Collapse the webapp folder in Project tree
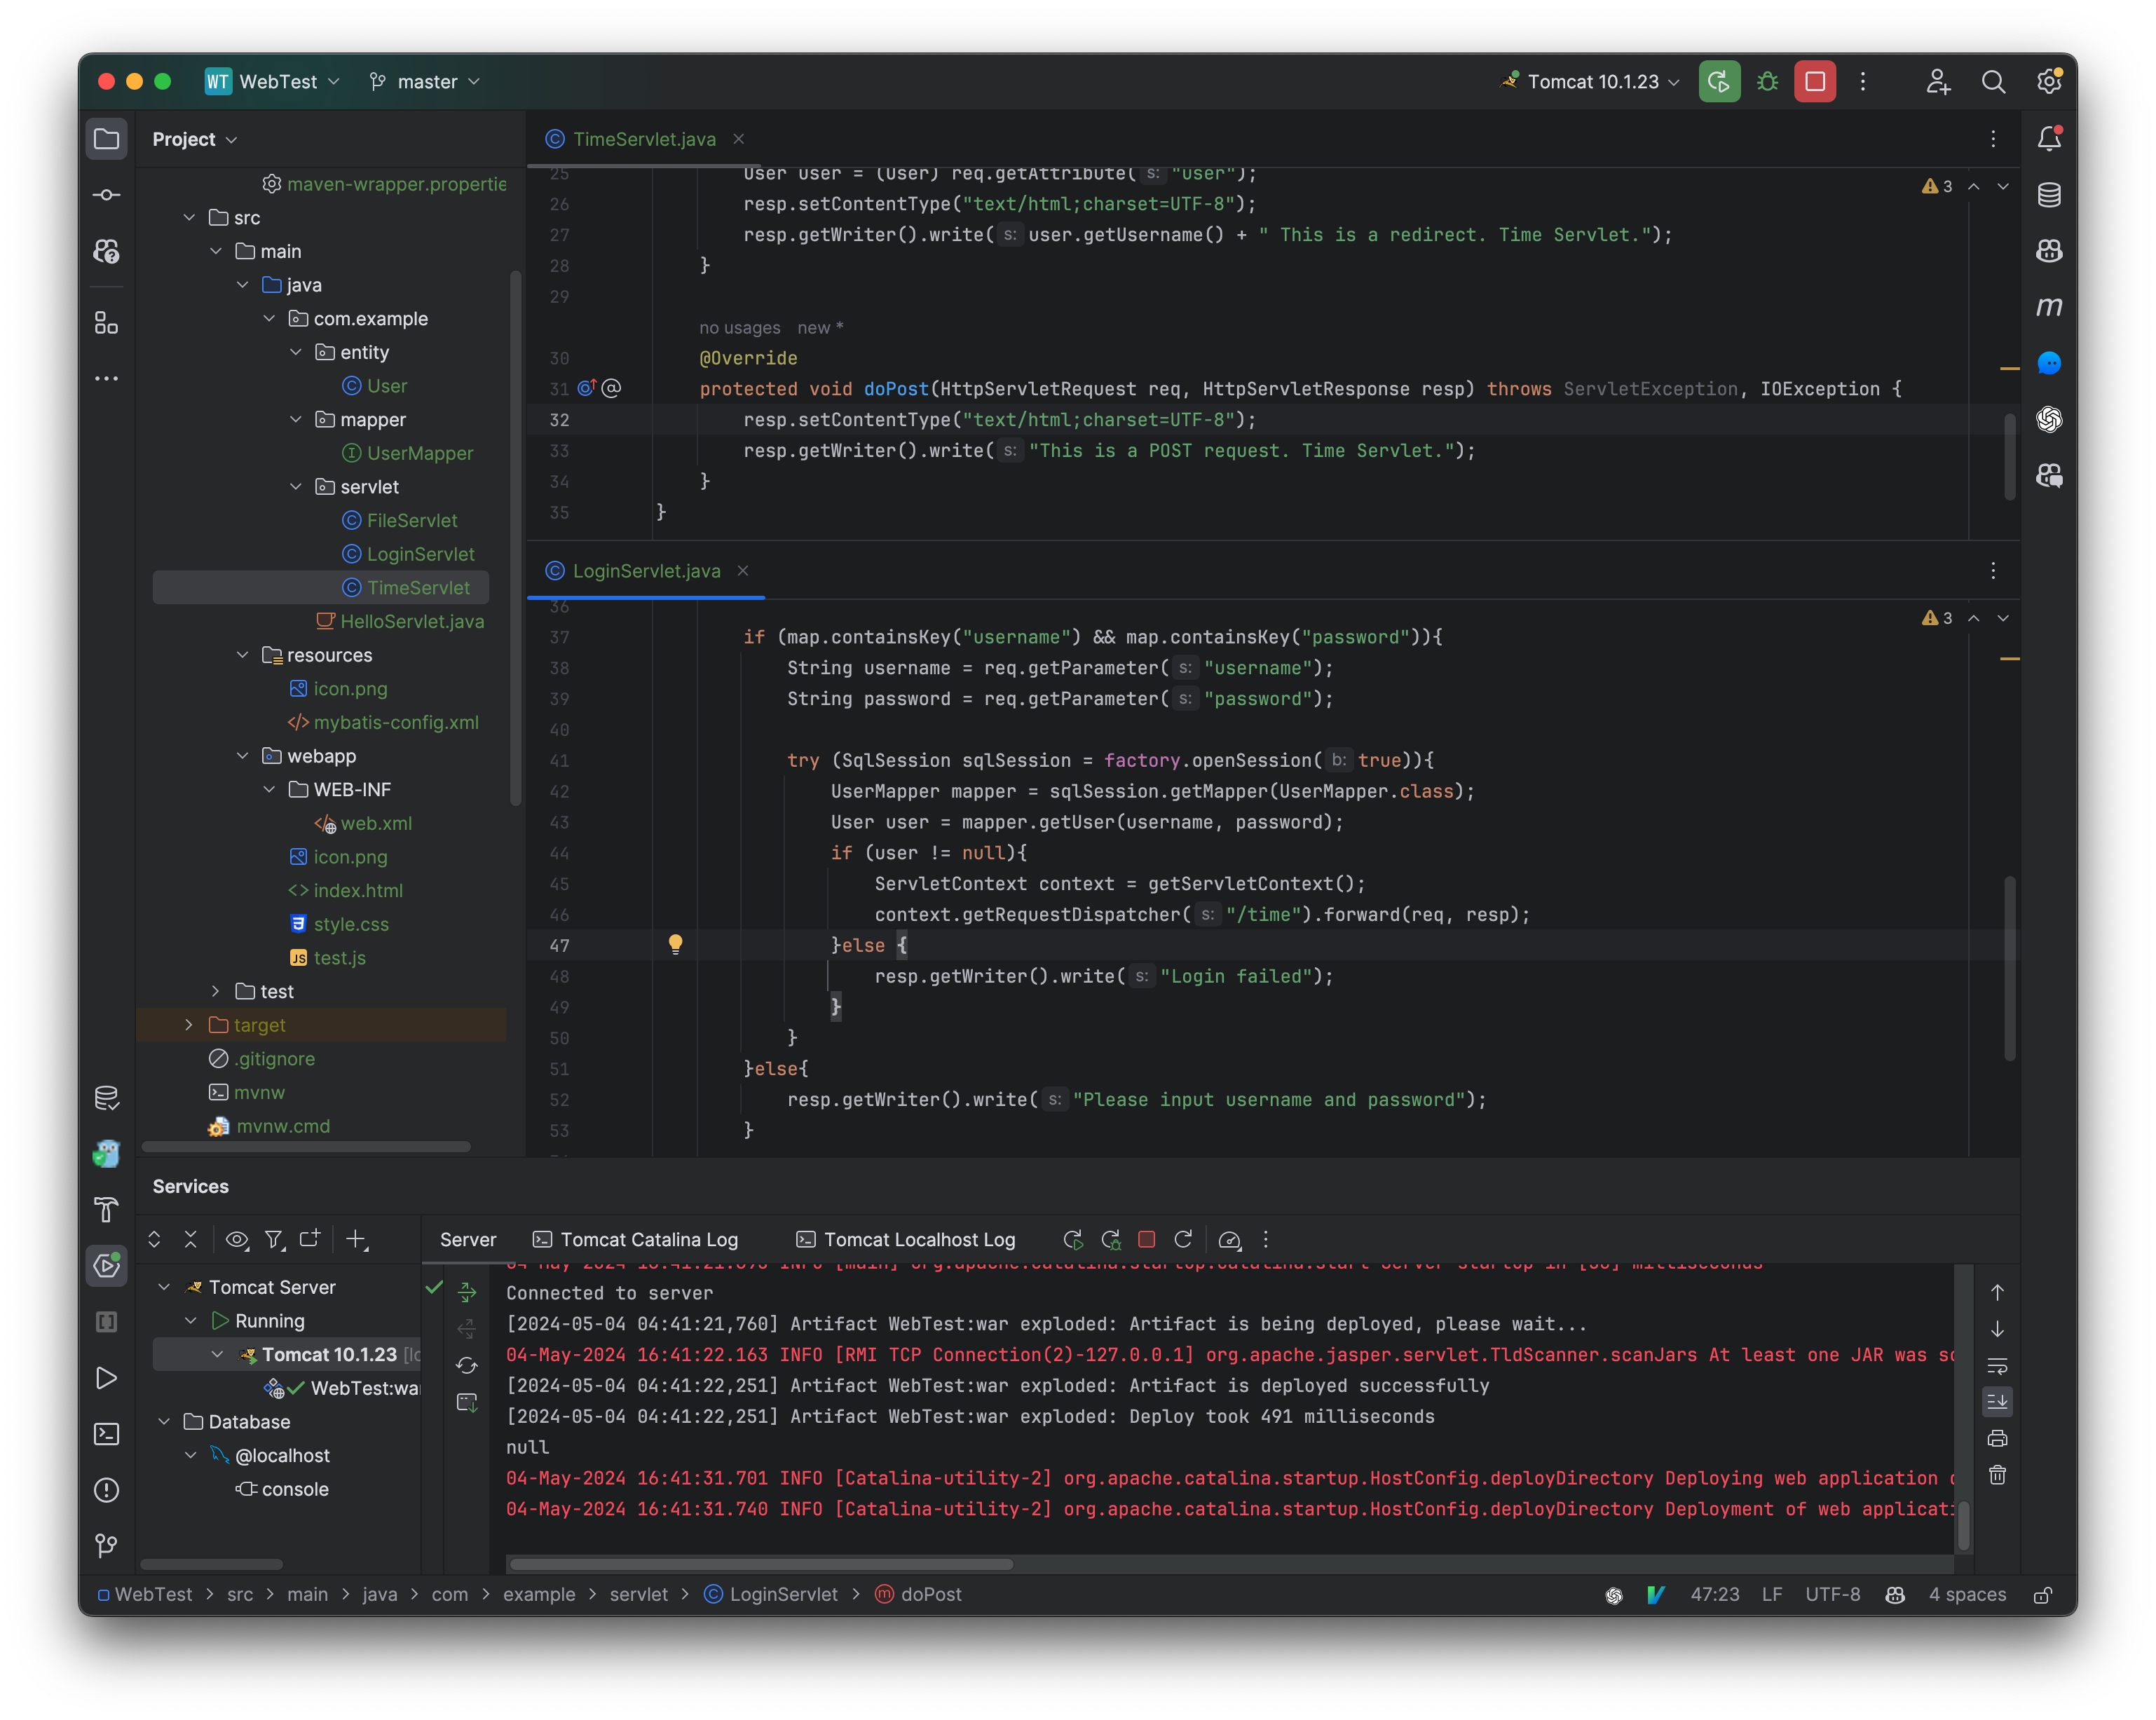The width and height of the screenshot is (2156, 1720). 243,756
